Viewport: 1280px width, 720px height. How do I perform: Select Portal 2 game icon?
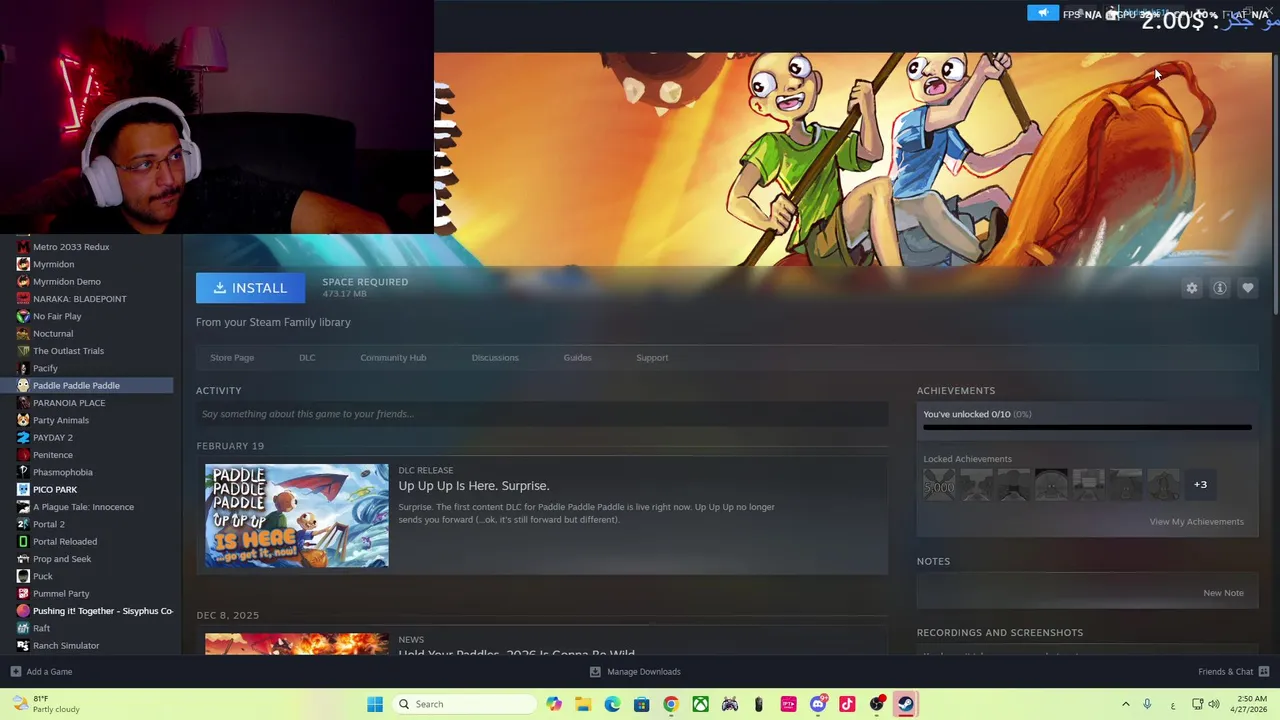tap(23, 524)
